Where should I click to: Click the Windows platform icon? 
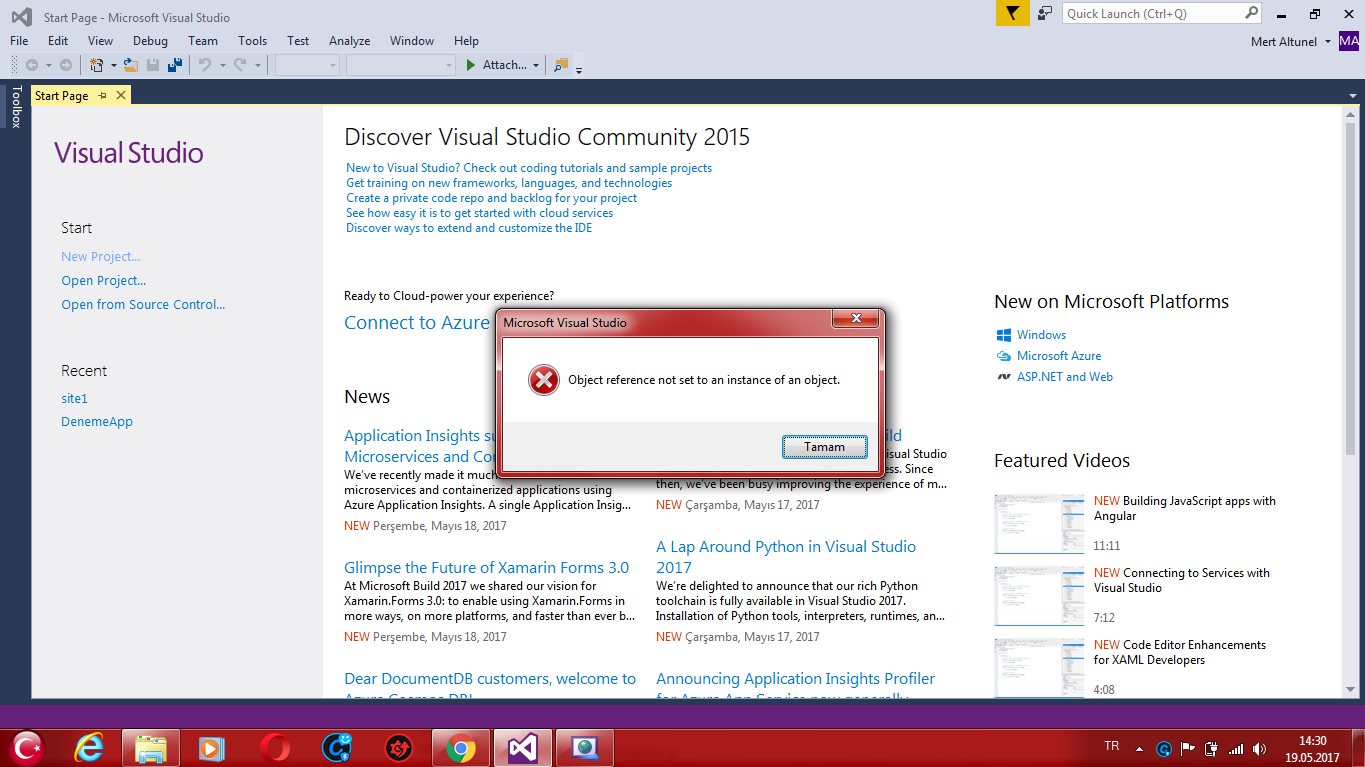1004,335
